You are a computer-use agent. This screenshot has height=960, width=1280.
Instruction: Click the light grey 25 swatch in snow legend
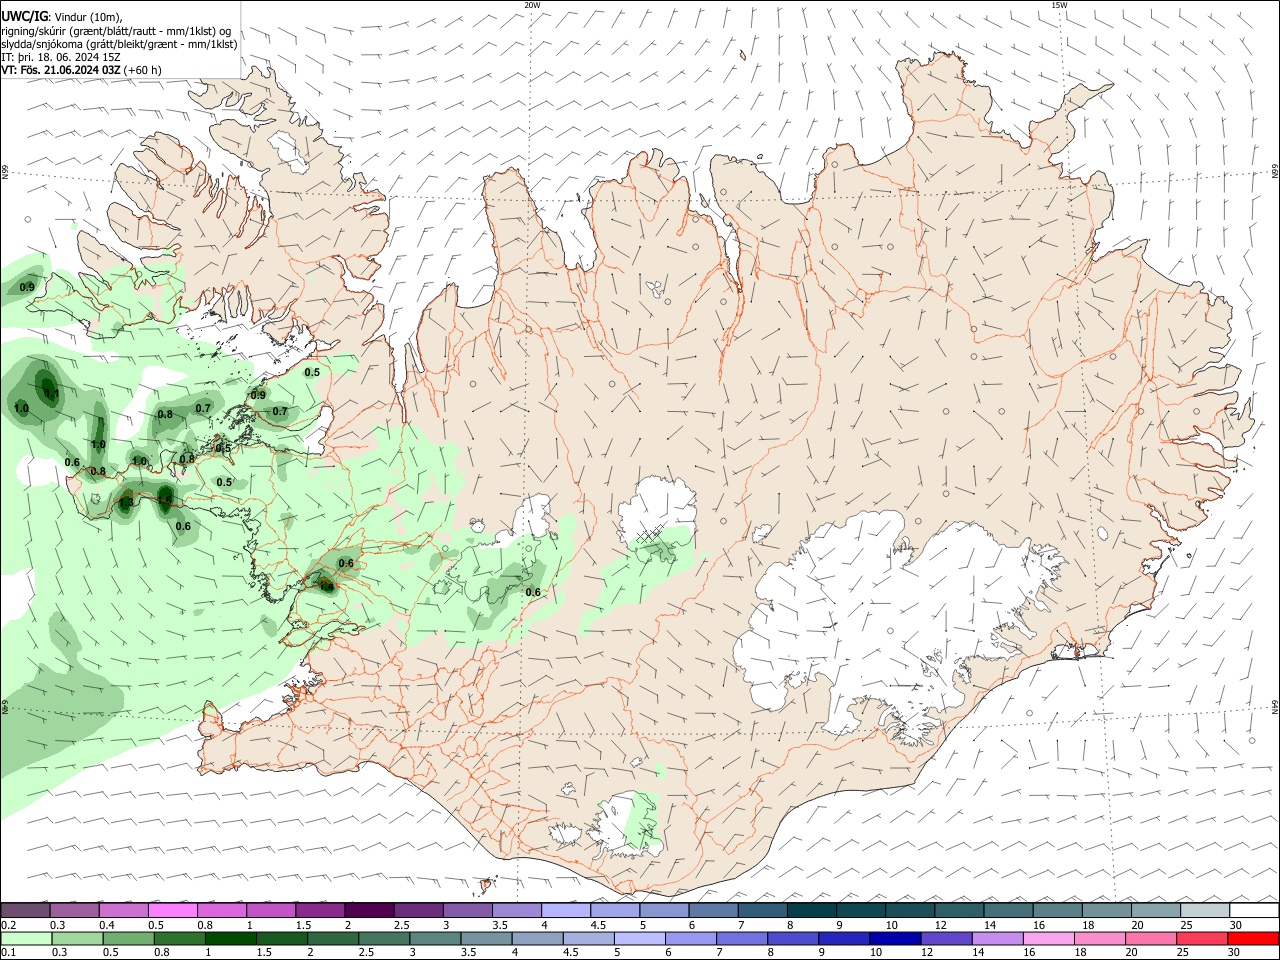click(x=1204, y=910)
